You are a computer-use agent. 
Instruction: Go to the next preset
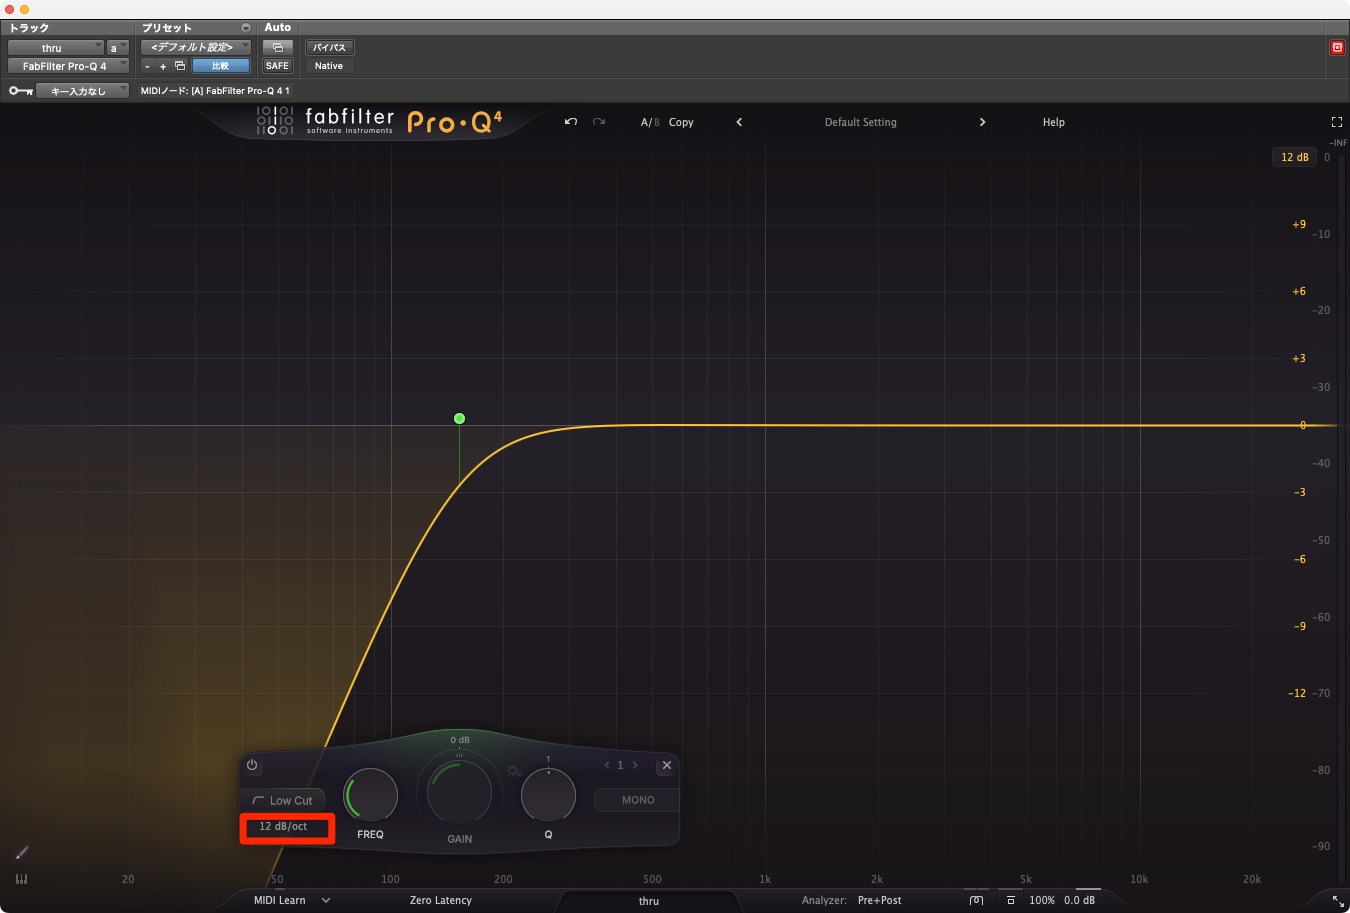point(982,122)
